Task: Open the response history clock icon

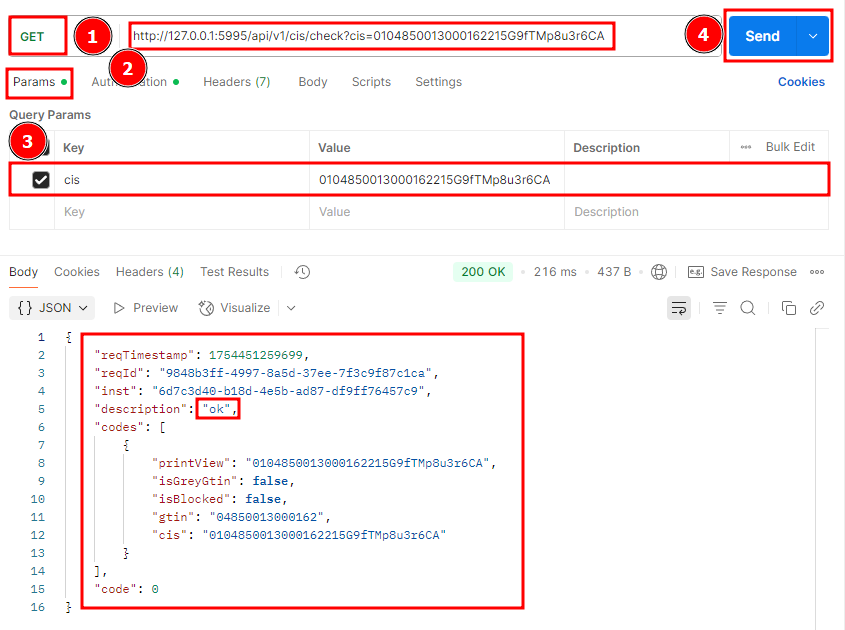Action: click(303, 272)
